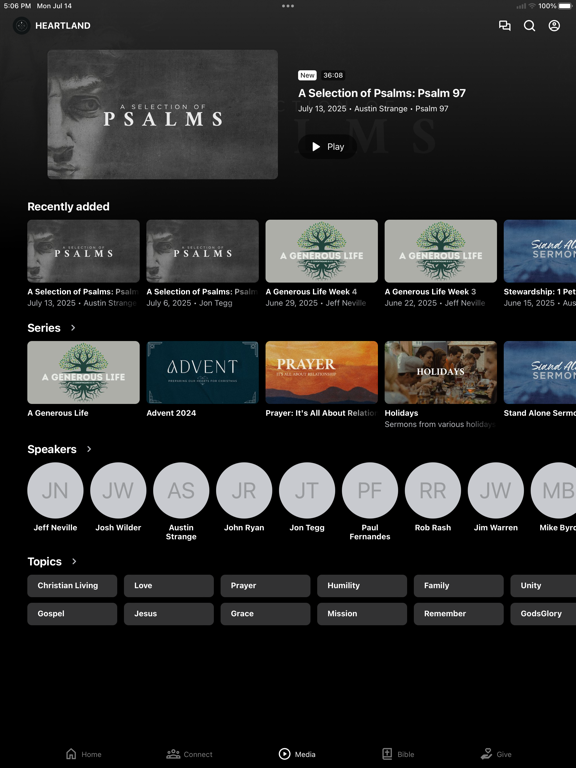Expand the Series section chevron
This screenshot has width=576, height=768.
pyautogui.click(x=73, y=328)
